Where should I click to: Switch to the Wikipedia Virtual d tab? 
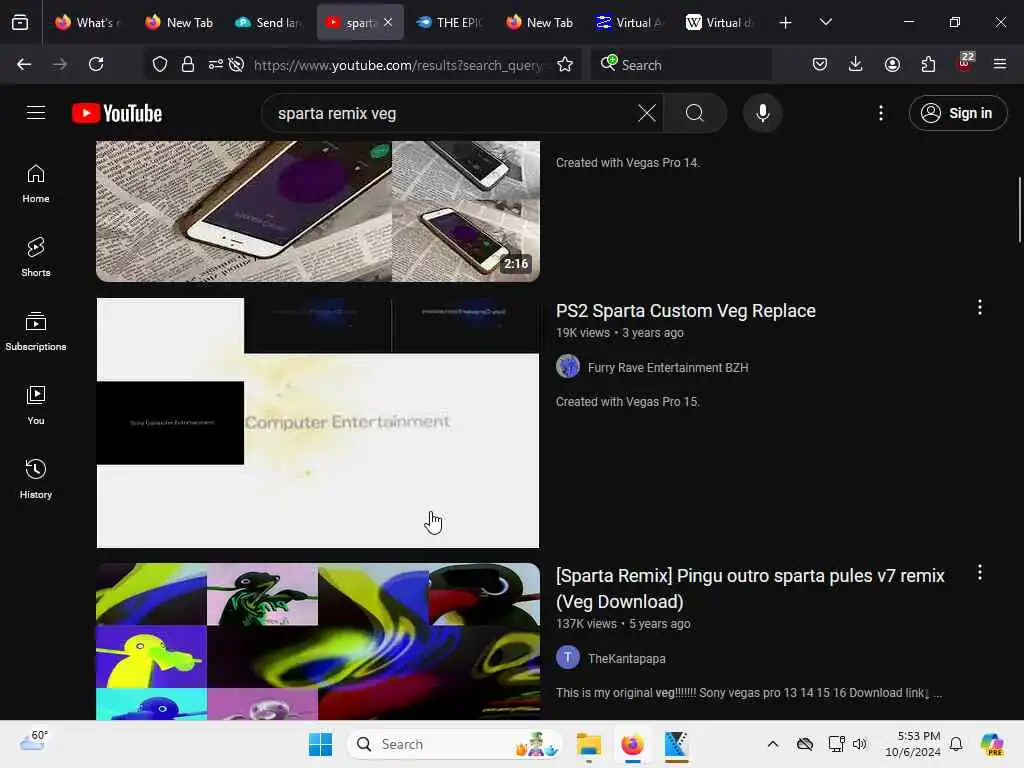pos(720,23)
